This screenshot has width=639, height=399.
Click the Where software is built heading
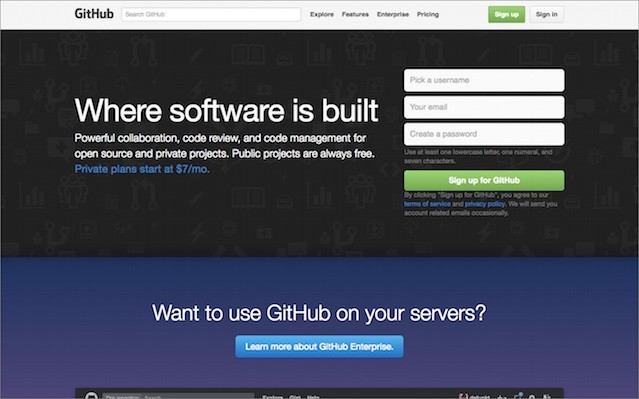(226, 110)
